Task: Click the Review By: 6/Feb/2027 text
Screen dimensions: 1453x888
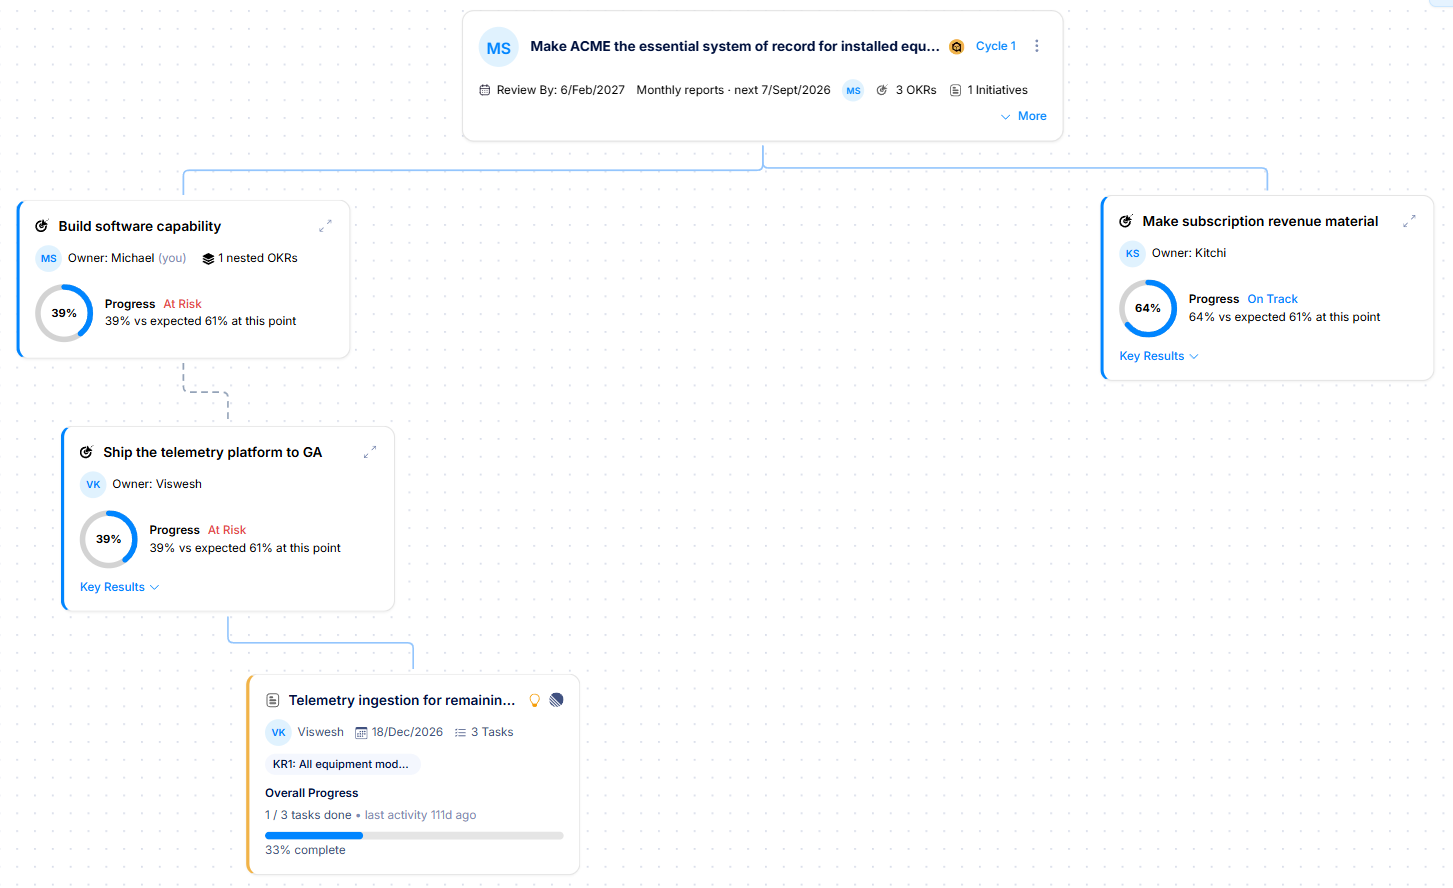Action: [x=561, y=90]
